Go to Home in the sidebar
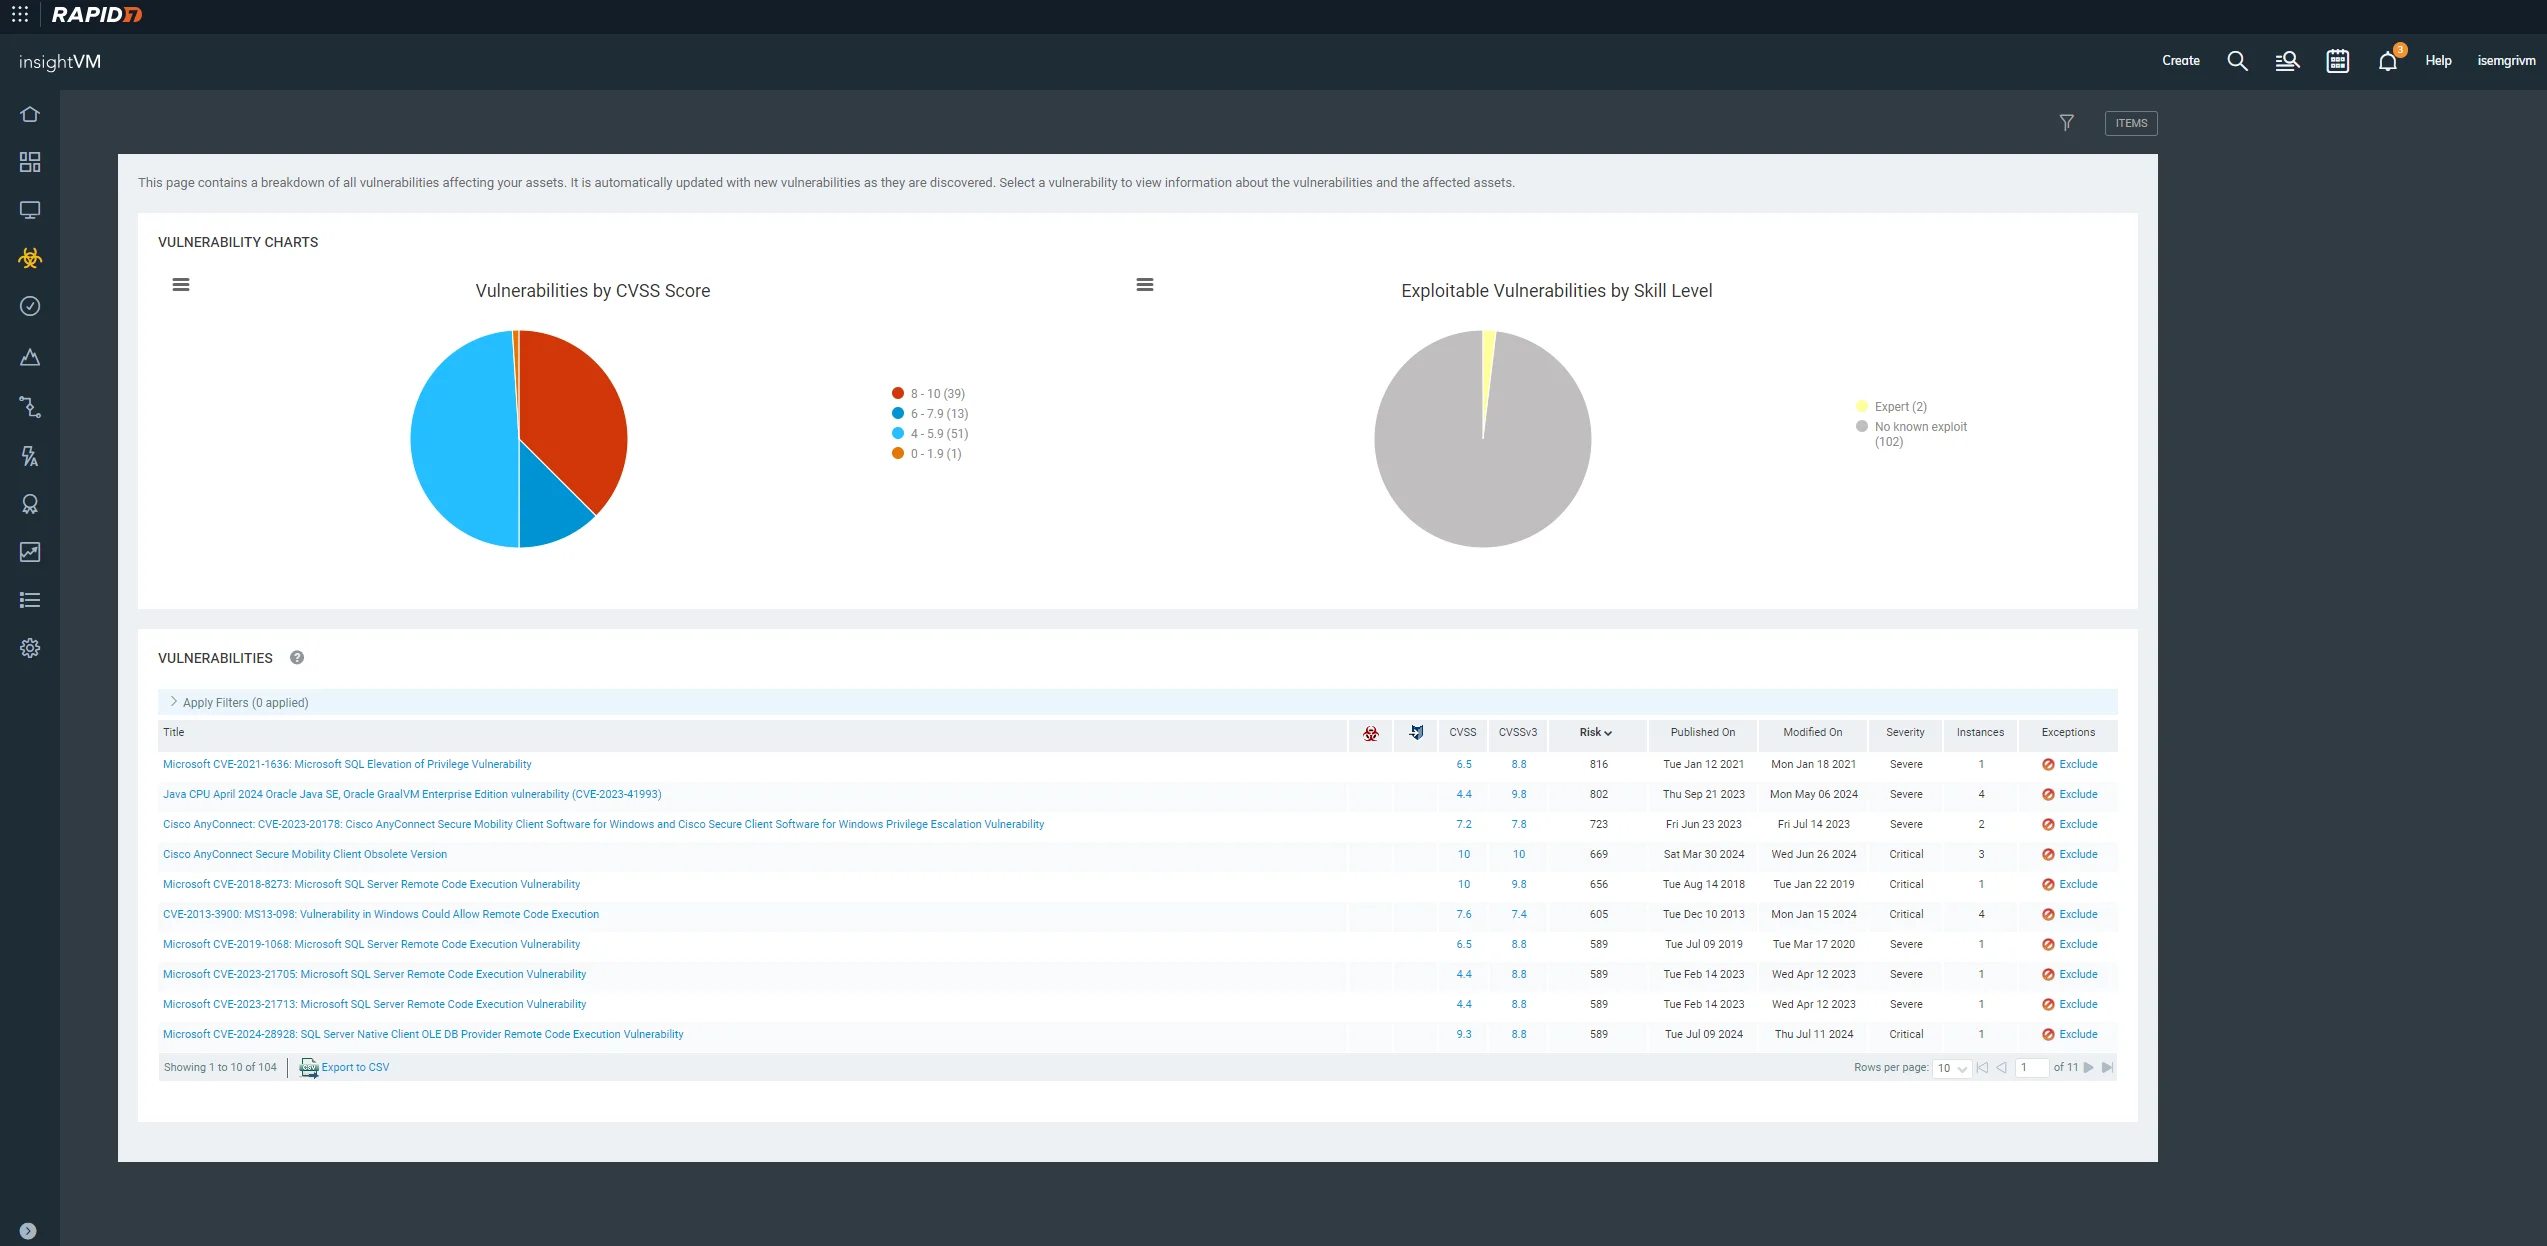Image resolution: width=2547 pixels, height=1246 pixels. click(30, 114)
